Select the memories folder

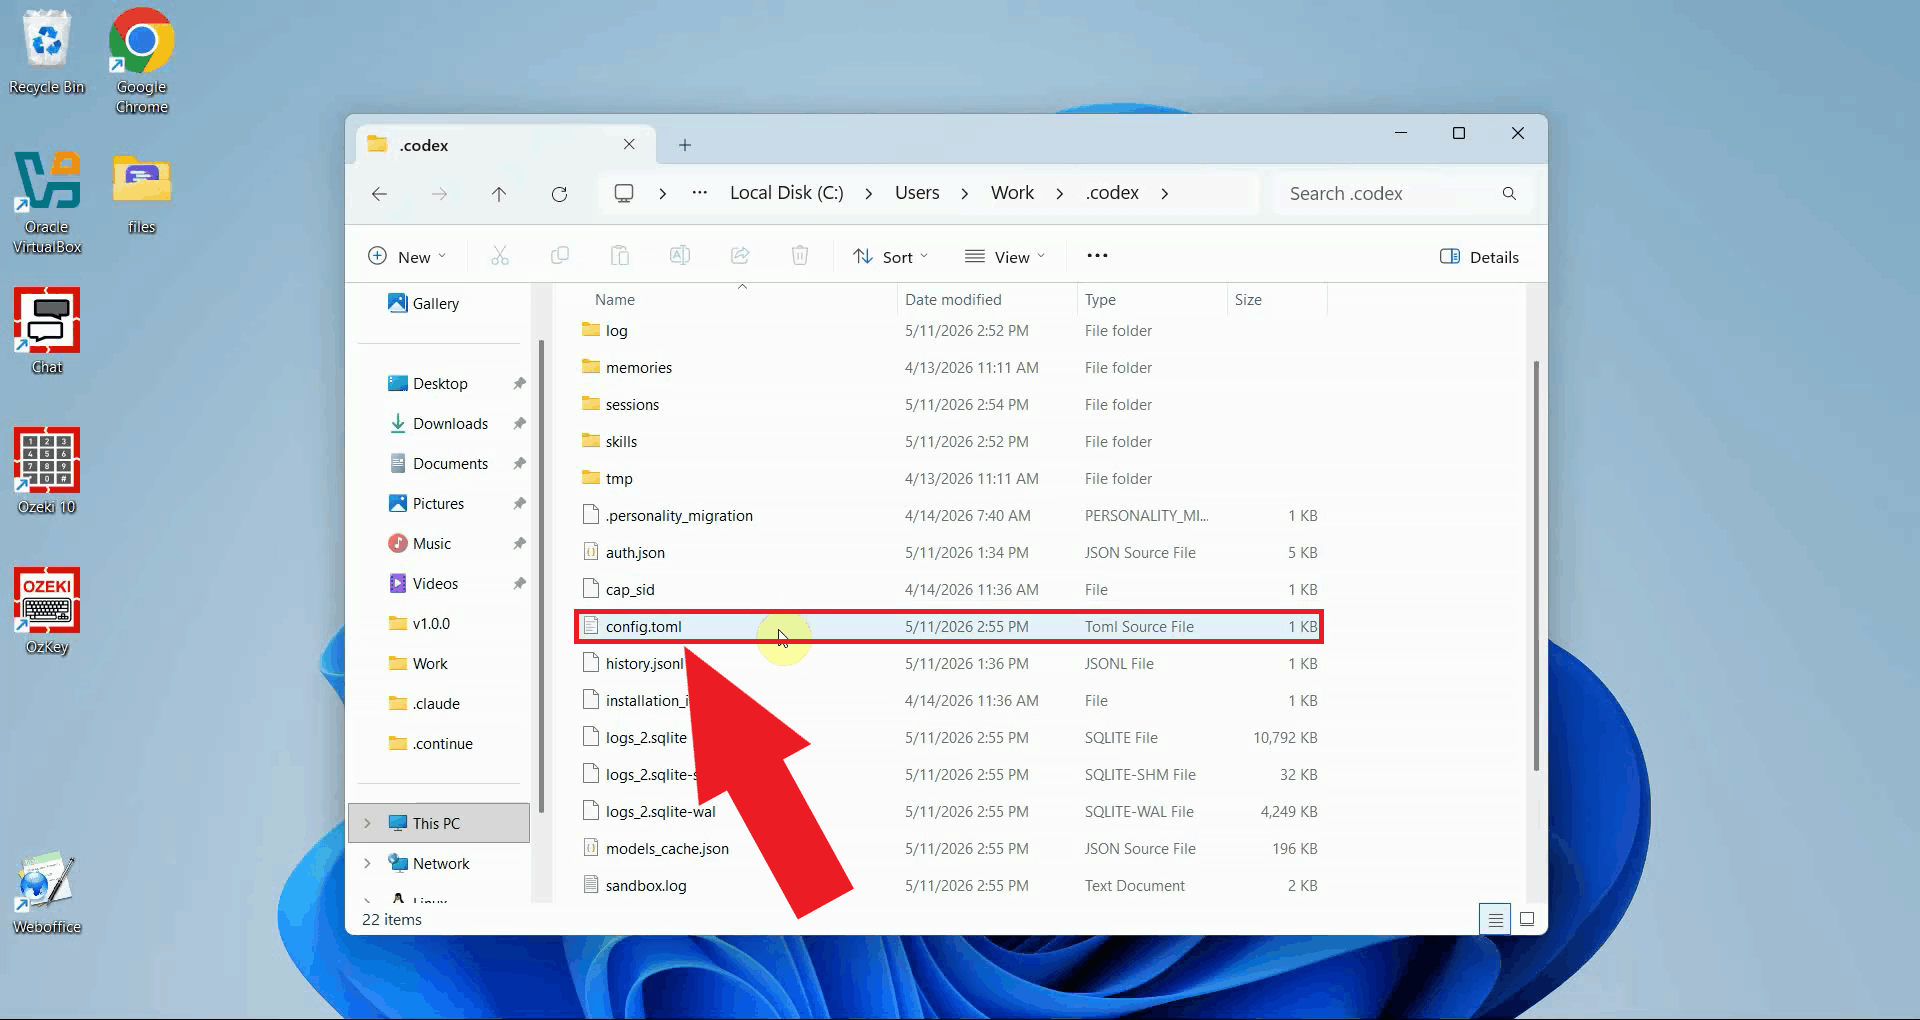[949, 367]
